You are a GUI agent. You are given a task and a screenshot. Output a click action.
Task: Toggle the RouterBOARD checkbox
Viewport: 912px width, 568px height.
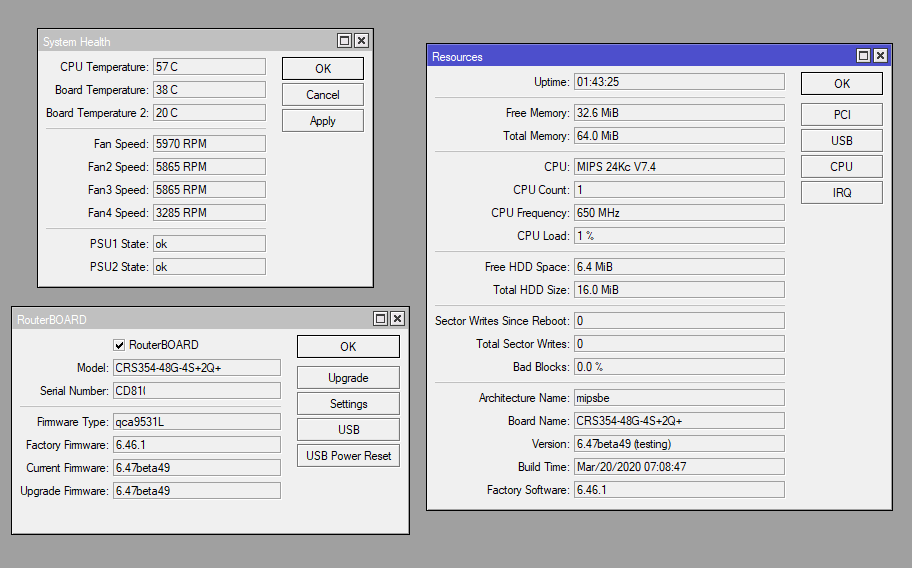click(x=119, y=345)
